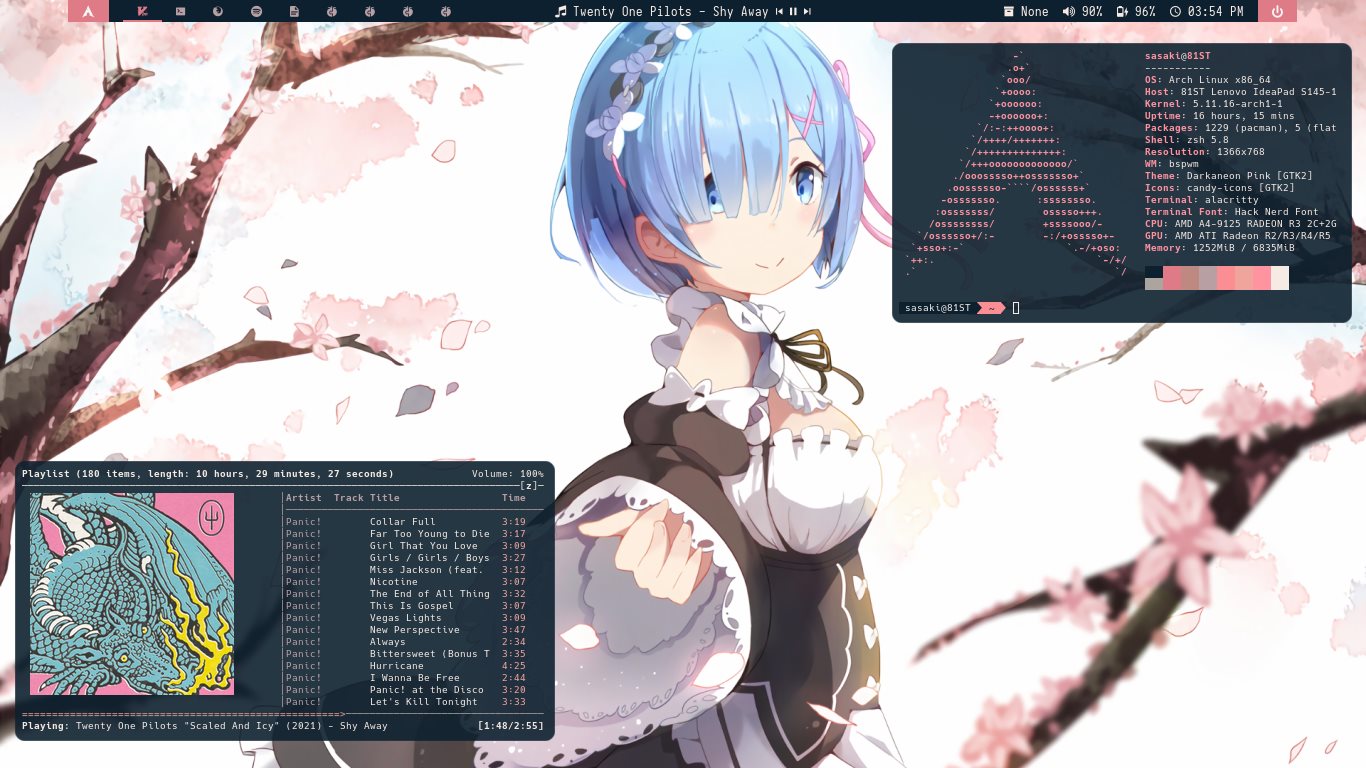The width and height of the screenshot is (1366, 768).
Task: Select 'Hurricane' in the playlist
Action: 396,666
